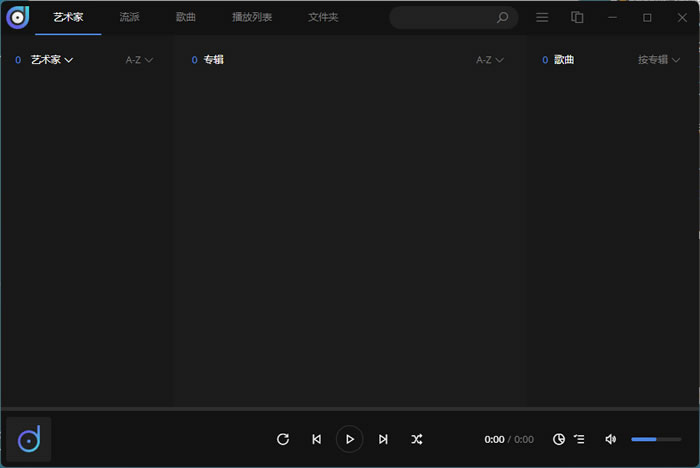Screen dimensions: 700x468
Task: Open the hamburger main menu
Action: (542, 17)
